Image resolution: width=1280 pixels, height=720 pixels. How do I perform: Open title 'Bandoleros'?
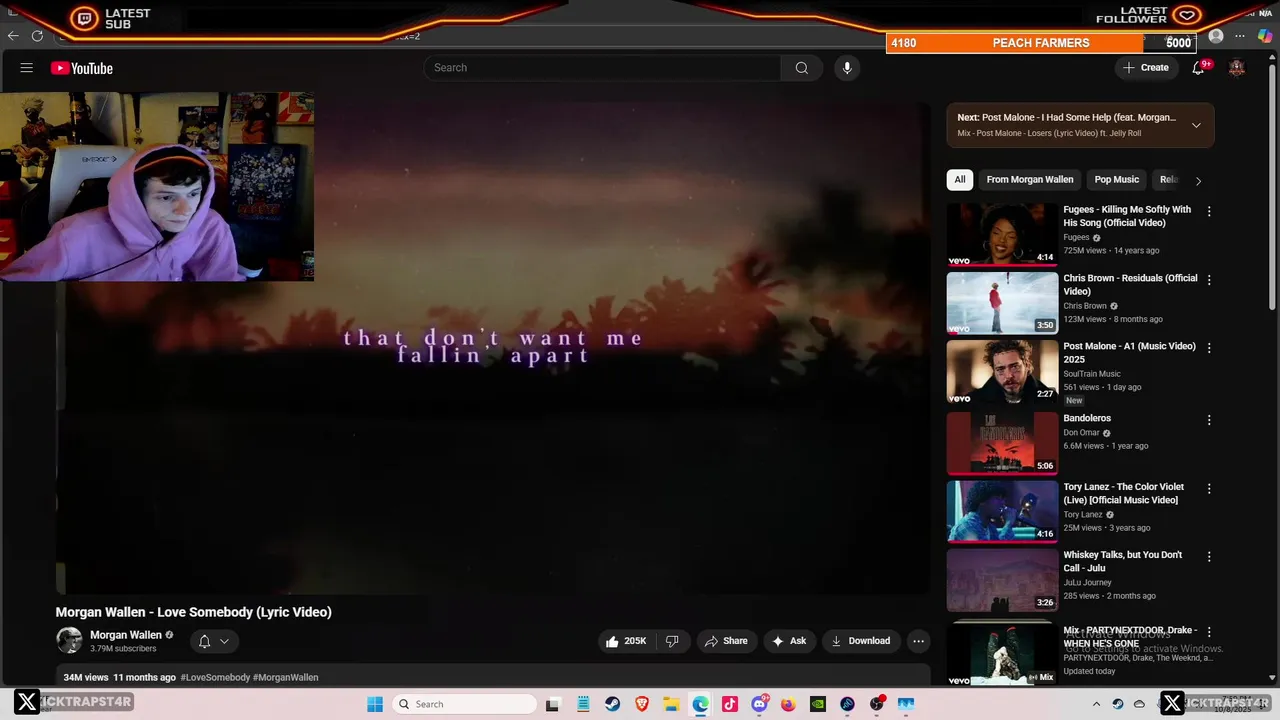click(x=1087, y=418)
